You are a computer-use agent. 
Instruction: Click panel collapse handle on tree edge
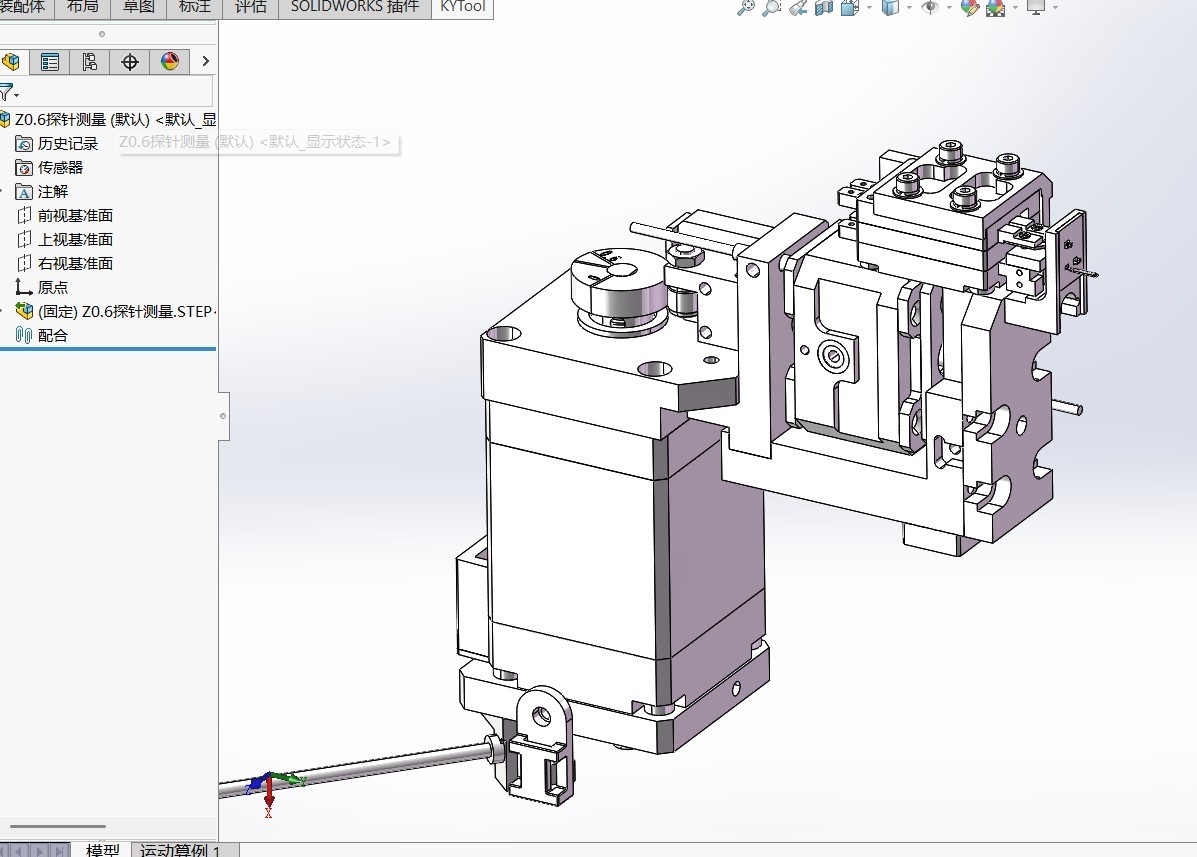tap(224, 416)
